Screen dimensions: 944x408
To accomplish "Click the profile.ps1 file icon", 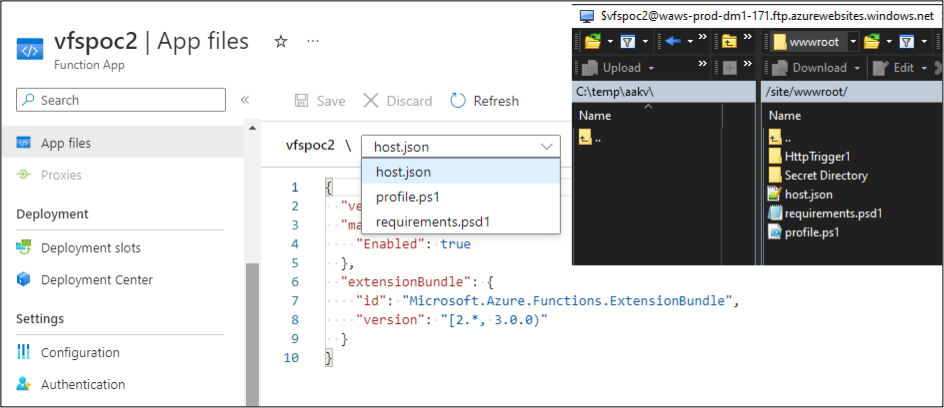I will 775,232.
